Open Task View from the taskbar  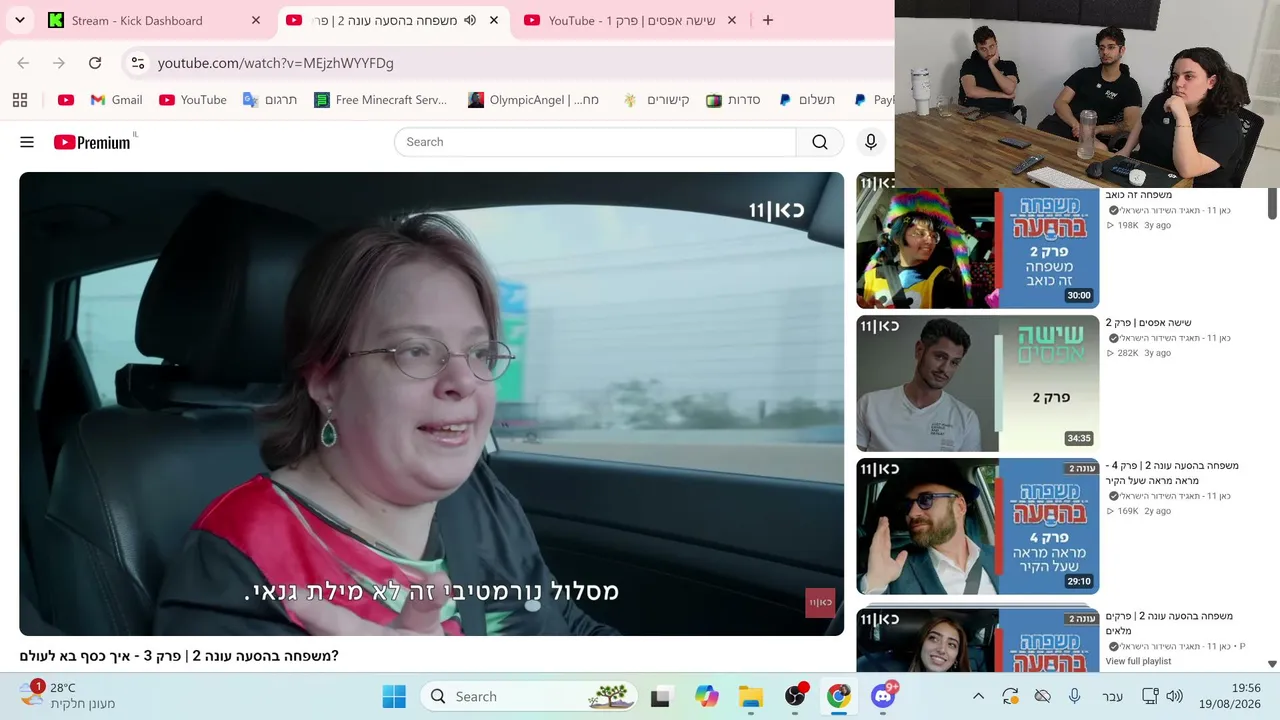pos(660,697)
